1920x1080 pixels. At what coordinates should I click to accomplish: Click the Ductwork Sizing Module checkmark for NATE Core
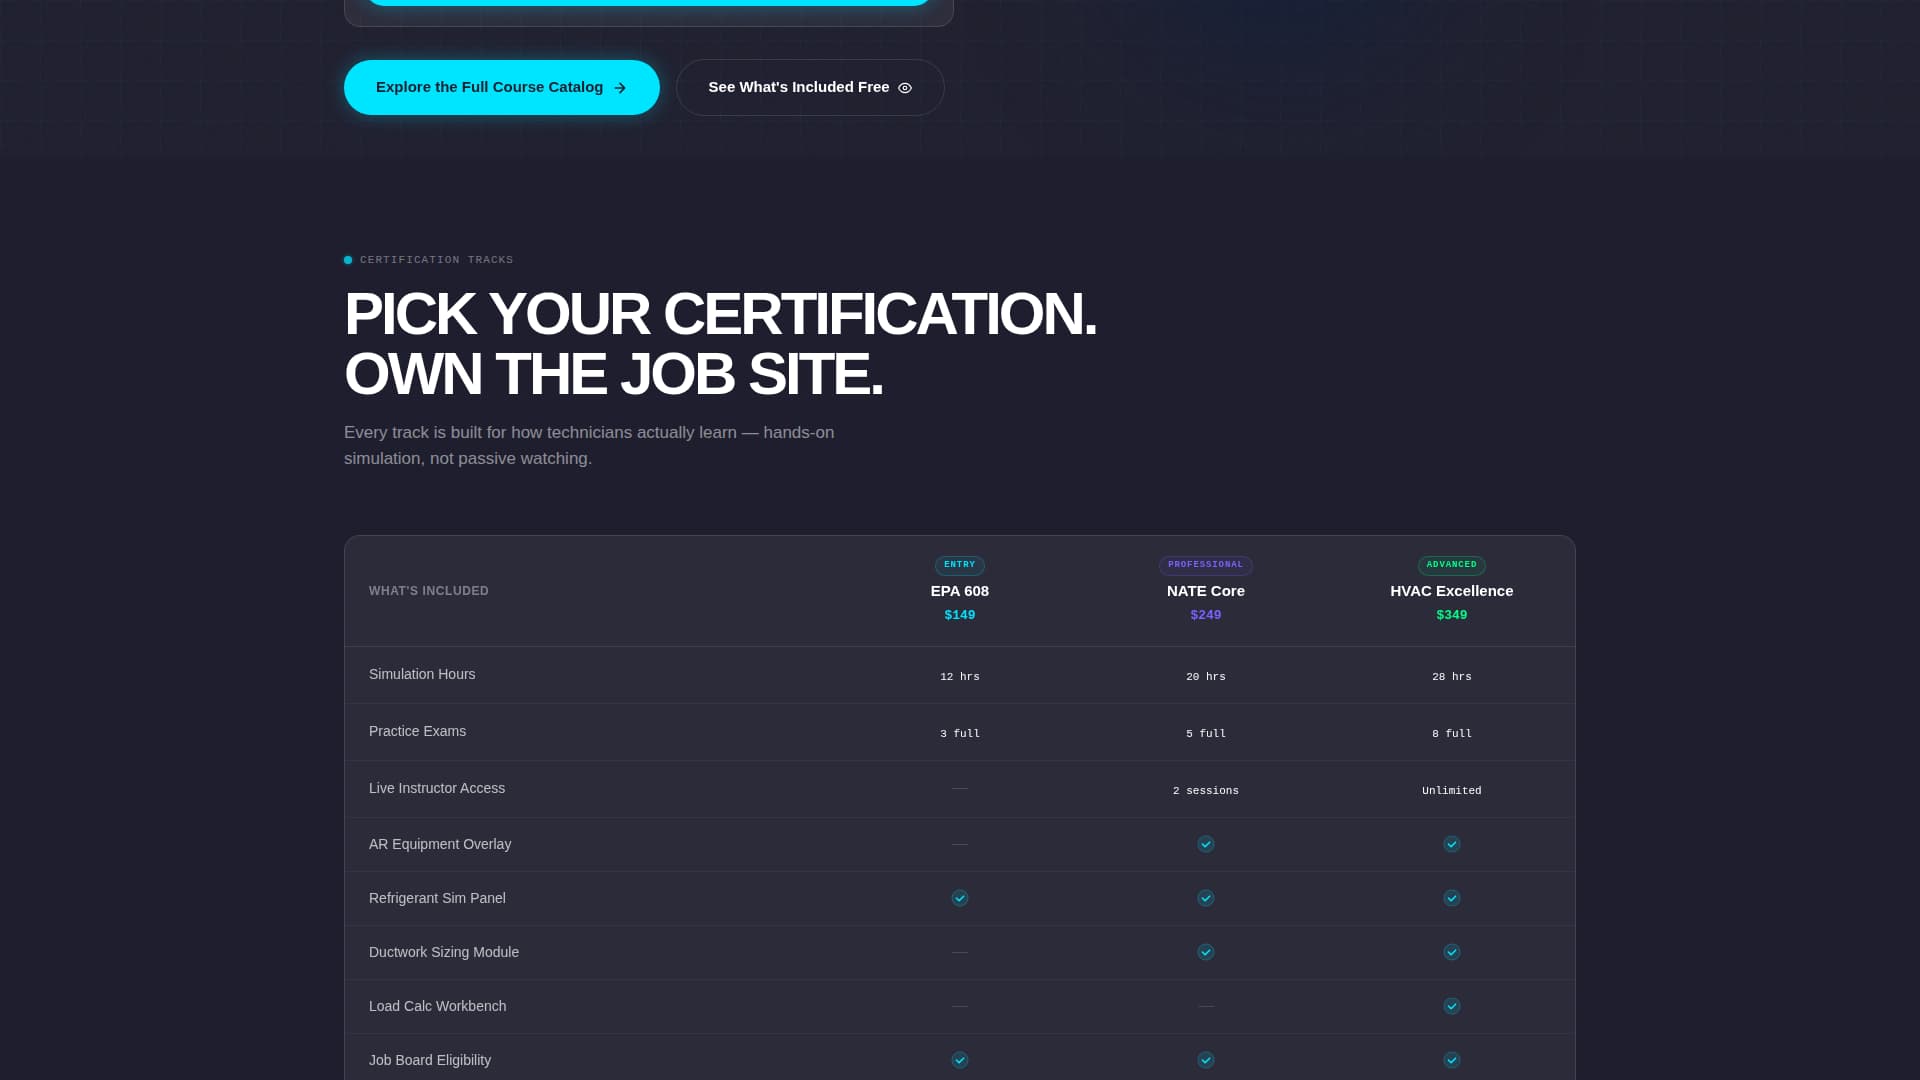click(x=1205, y=952)
